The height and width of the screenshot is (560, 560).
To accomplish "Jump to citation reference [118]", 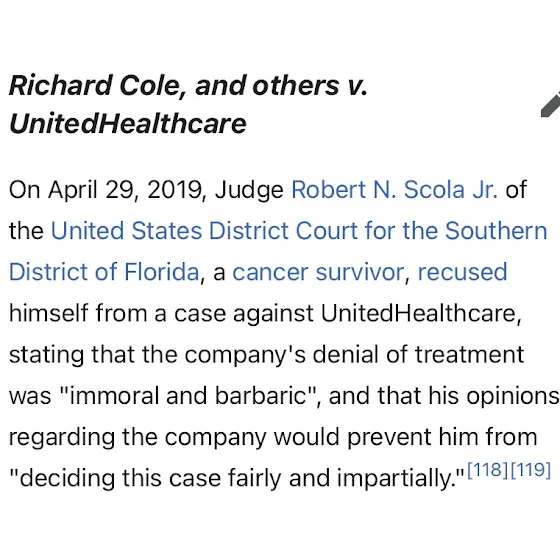I will click(x=488, y=470).
